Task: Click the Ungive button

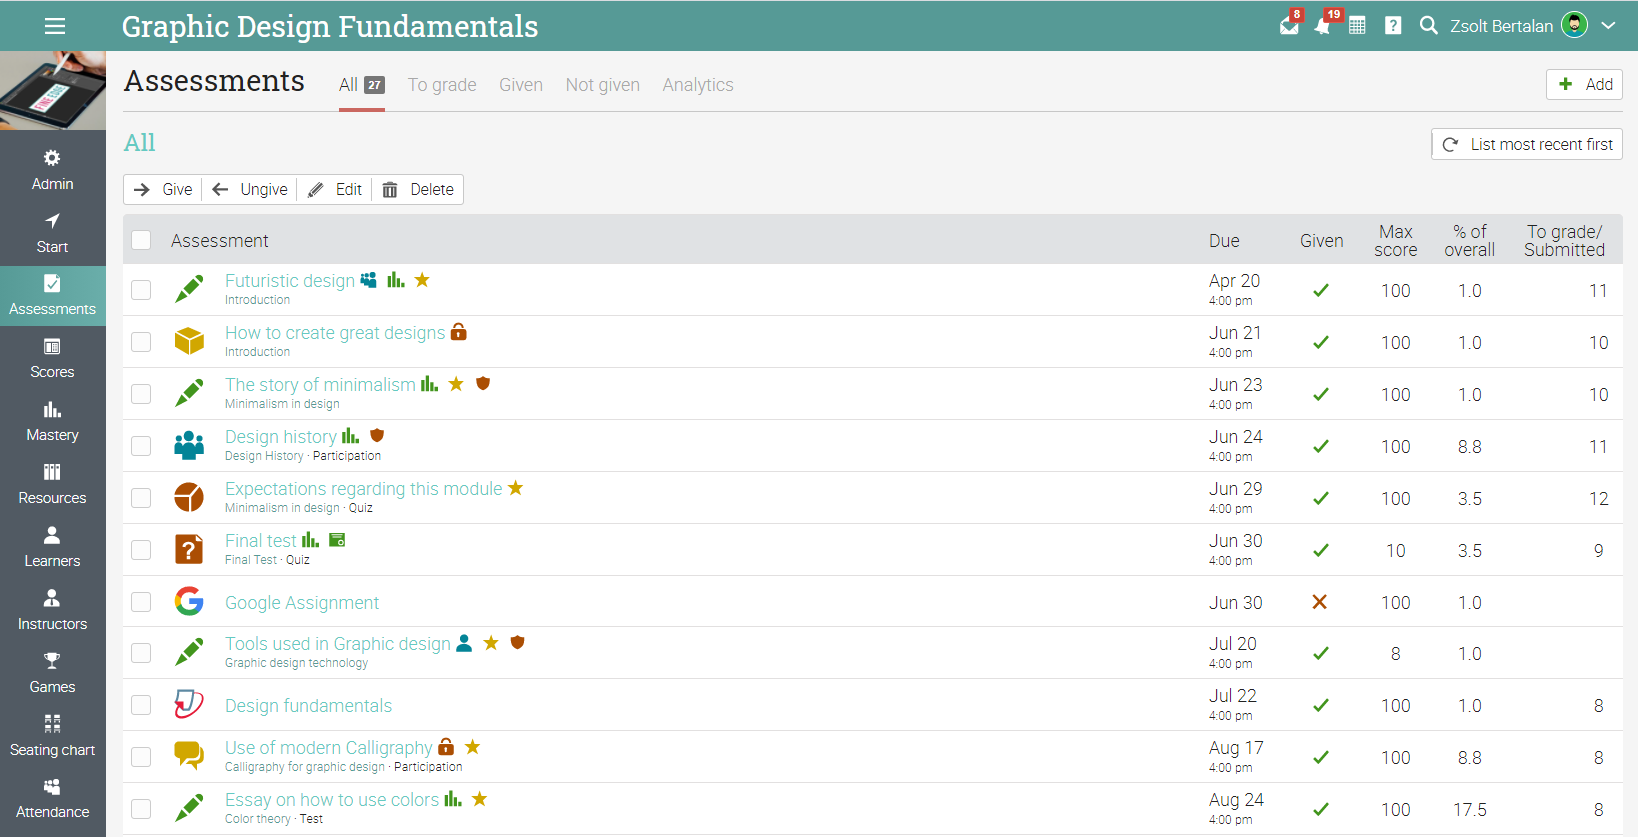Action: [x=250, y=189]
